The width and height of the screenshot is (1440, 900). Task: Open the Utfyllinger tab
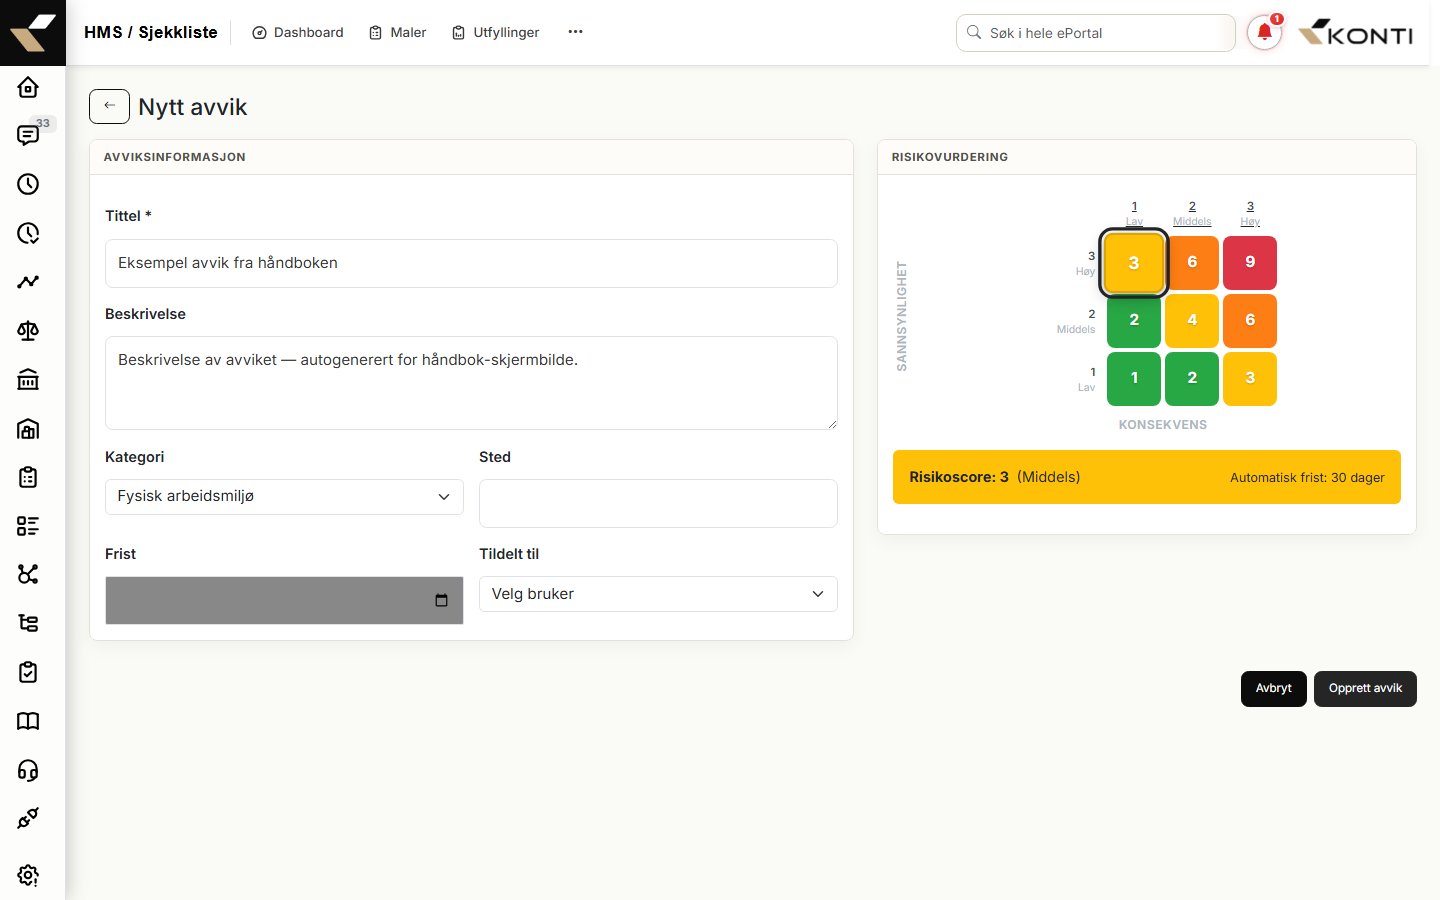coord(496,33)
